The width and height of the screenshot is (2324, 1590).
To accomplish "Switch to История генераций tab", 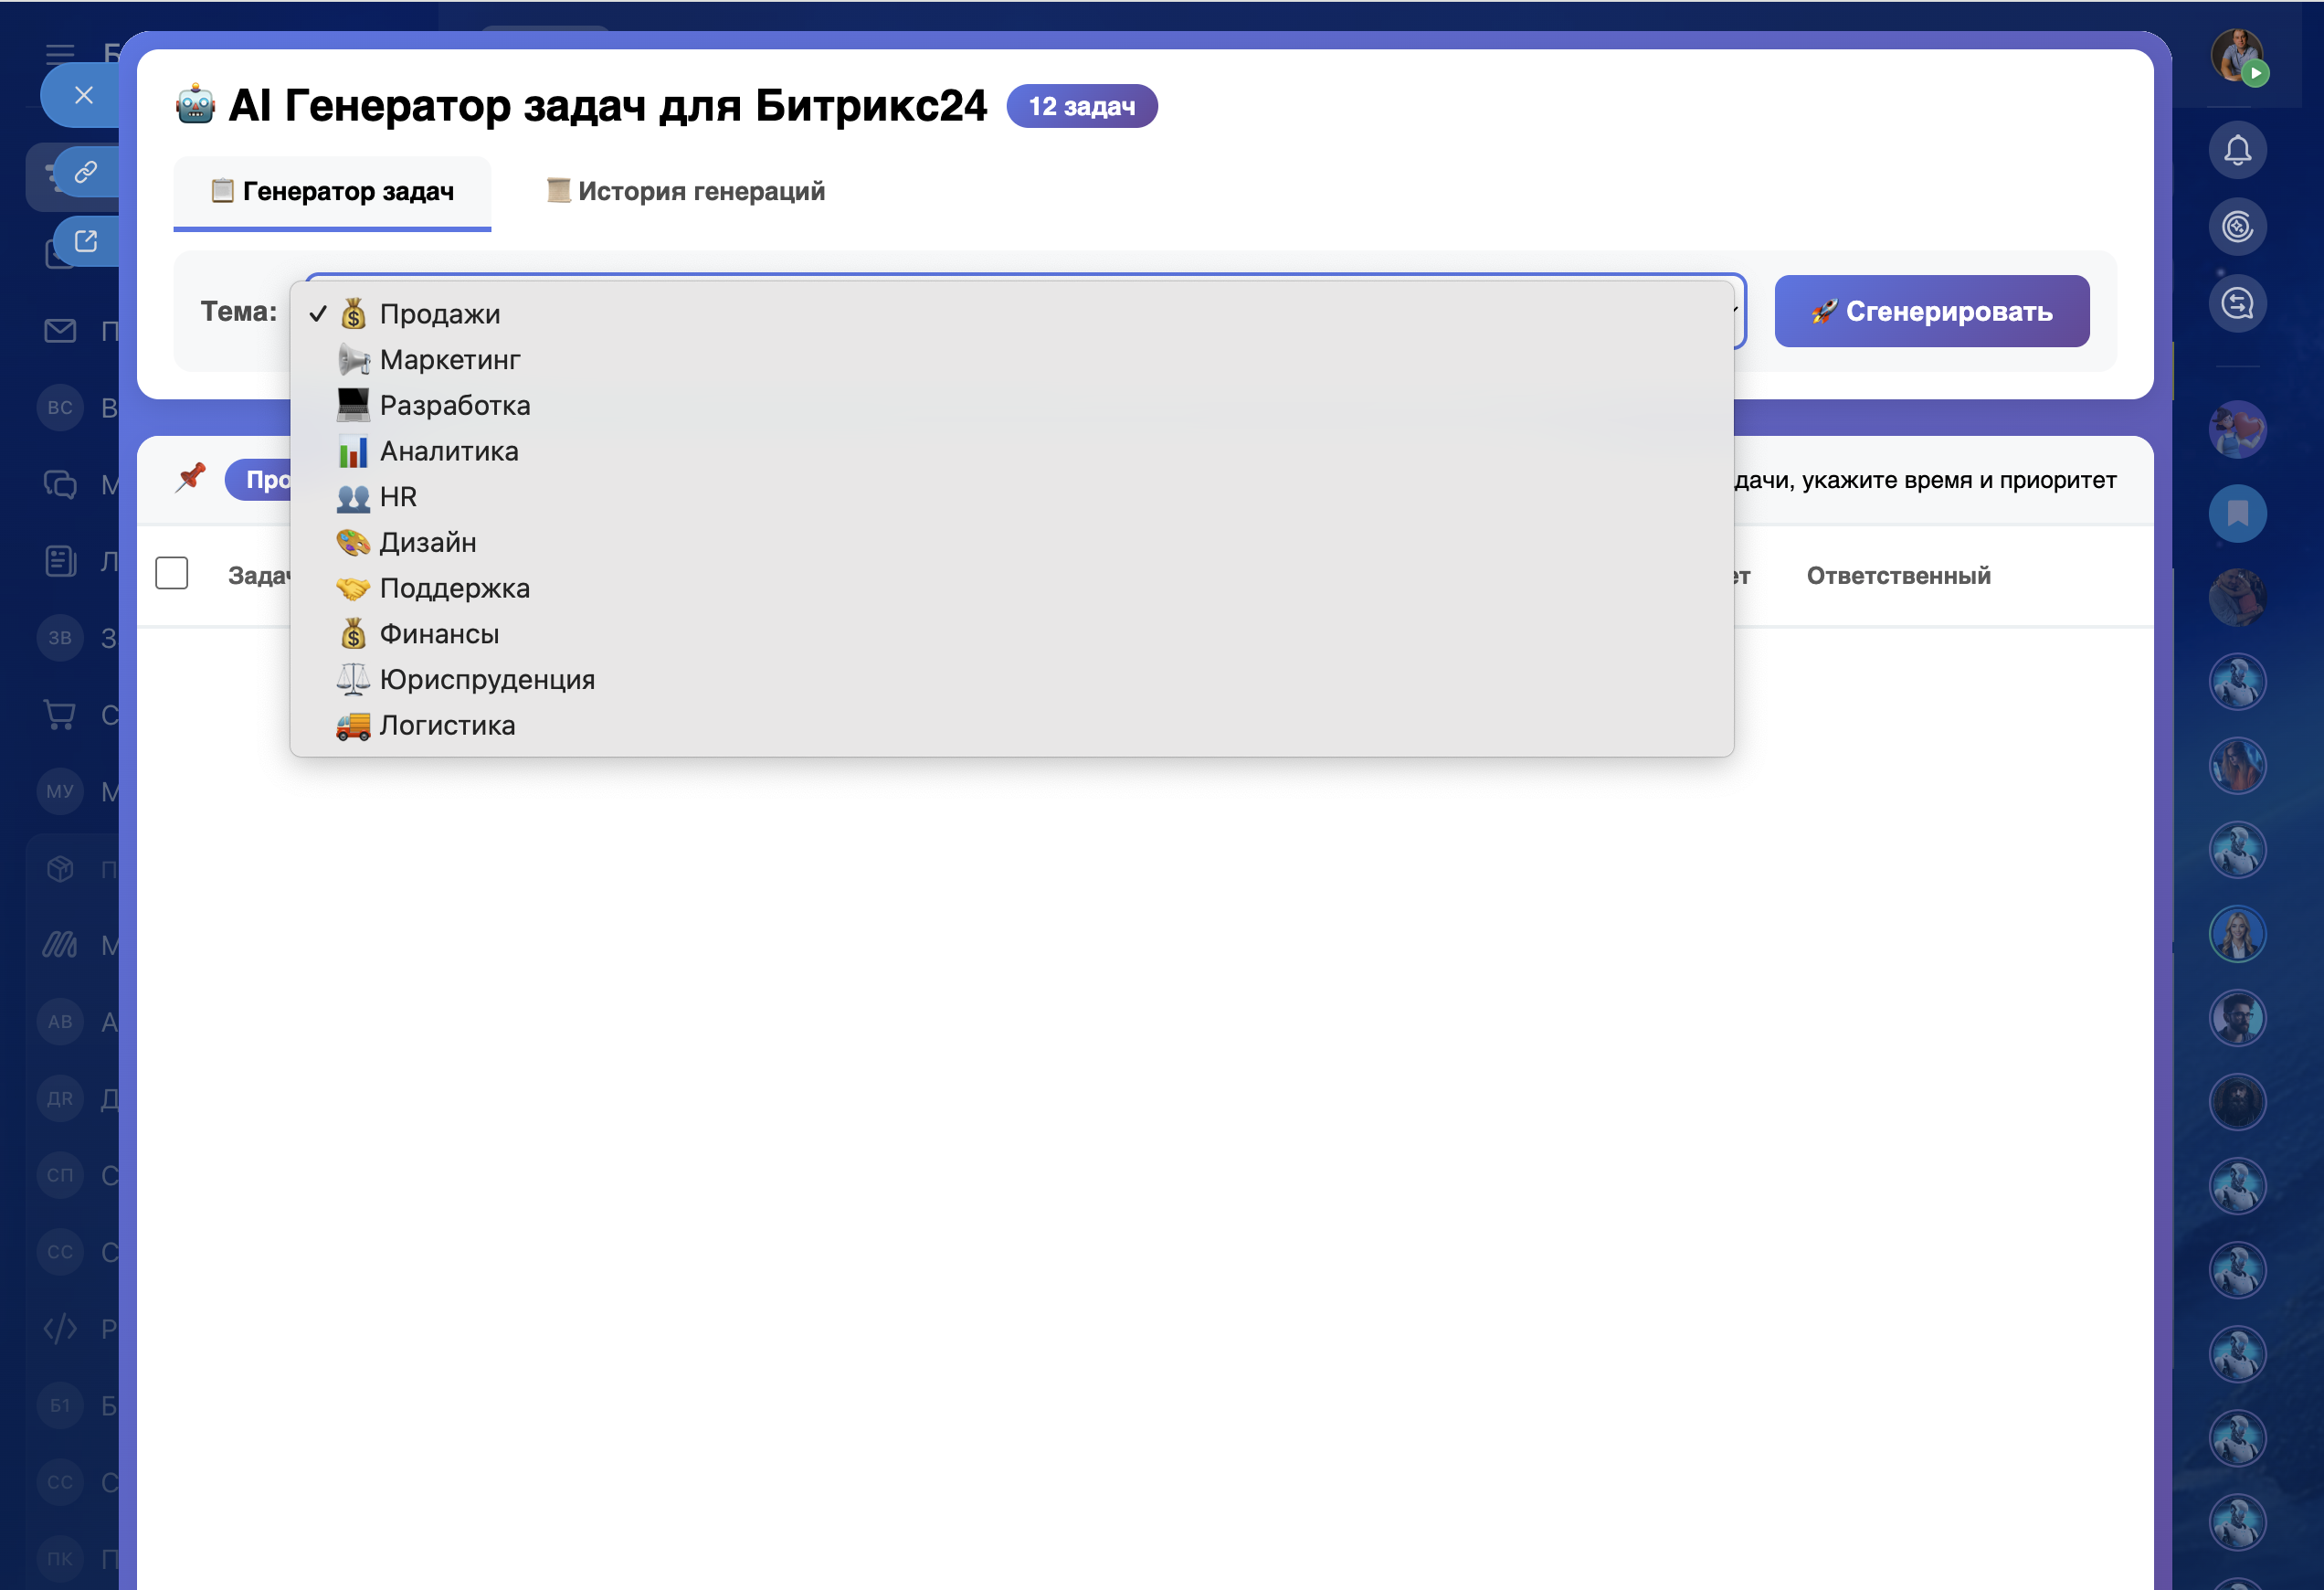I will 686,191.
